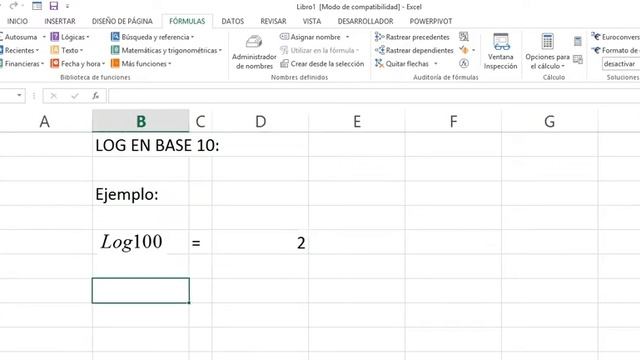Open the Recientes functions list
Viewport: 640px width, 360px height.
point(20,50)
